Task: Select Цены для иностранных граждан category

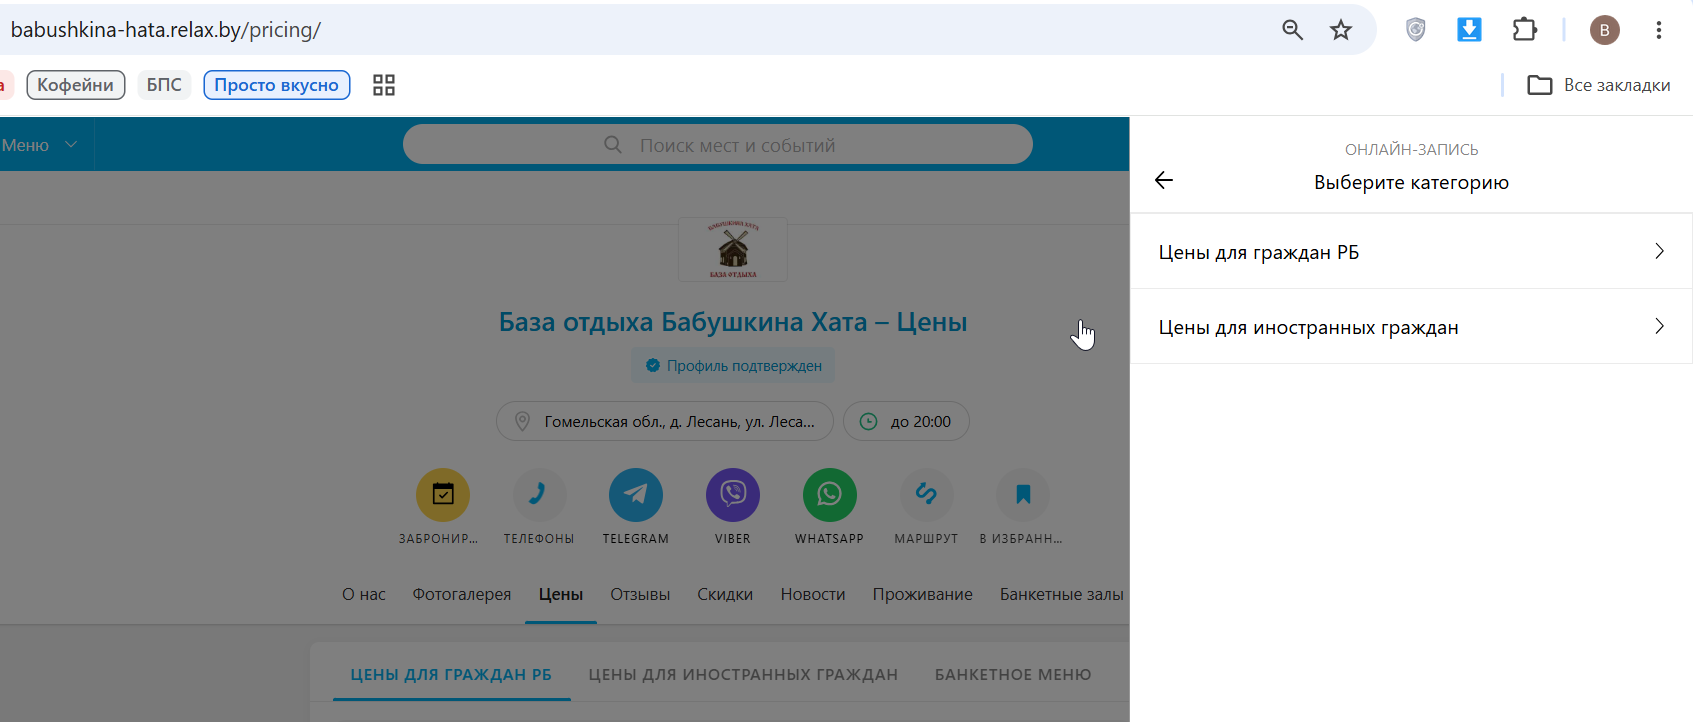Action: (x=1411, y=327)
